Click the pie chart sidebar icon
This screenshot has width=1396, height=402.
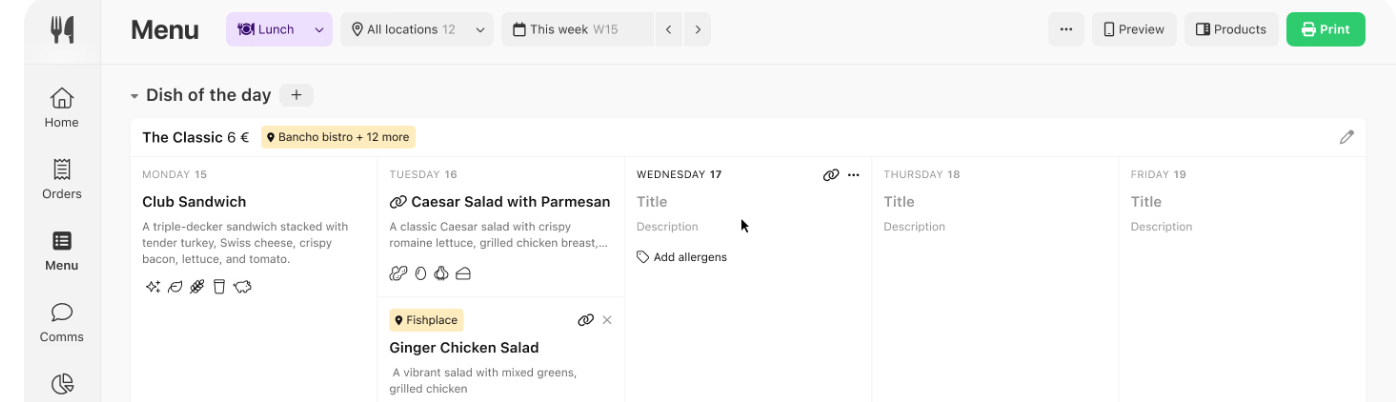(x=62, y=383)
